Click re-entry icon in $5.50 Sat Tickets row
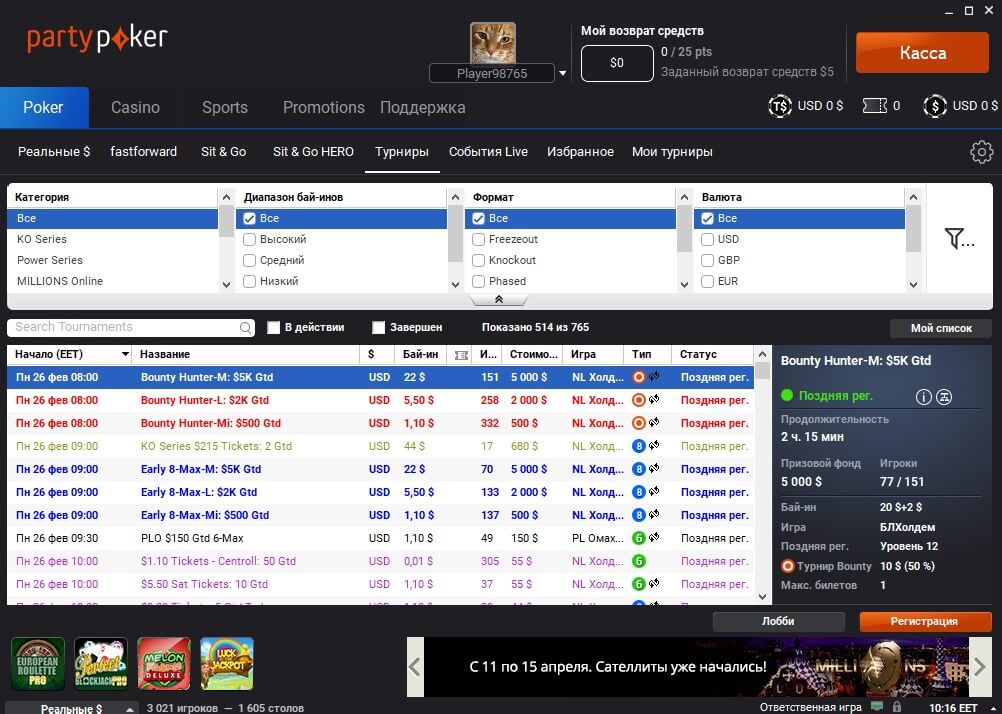 coord(654,584)
